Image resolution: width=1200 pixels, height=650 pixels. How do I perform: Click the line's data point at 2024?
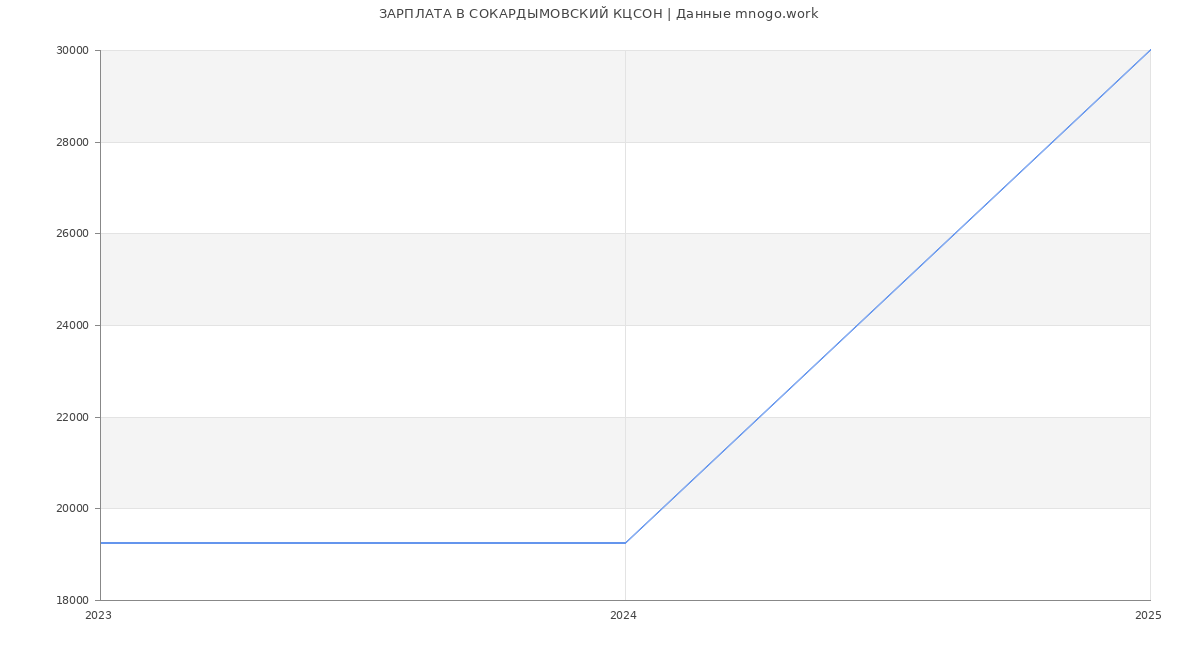click(625, 543)
